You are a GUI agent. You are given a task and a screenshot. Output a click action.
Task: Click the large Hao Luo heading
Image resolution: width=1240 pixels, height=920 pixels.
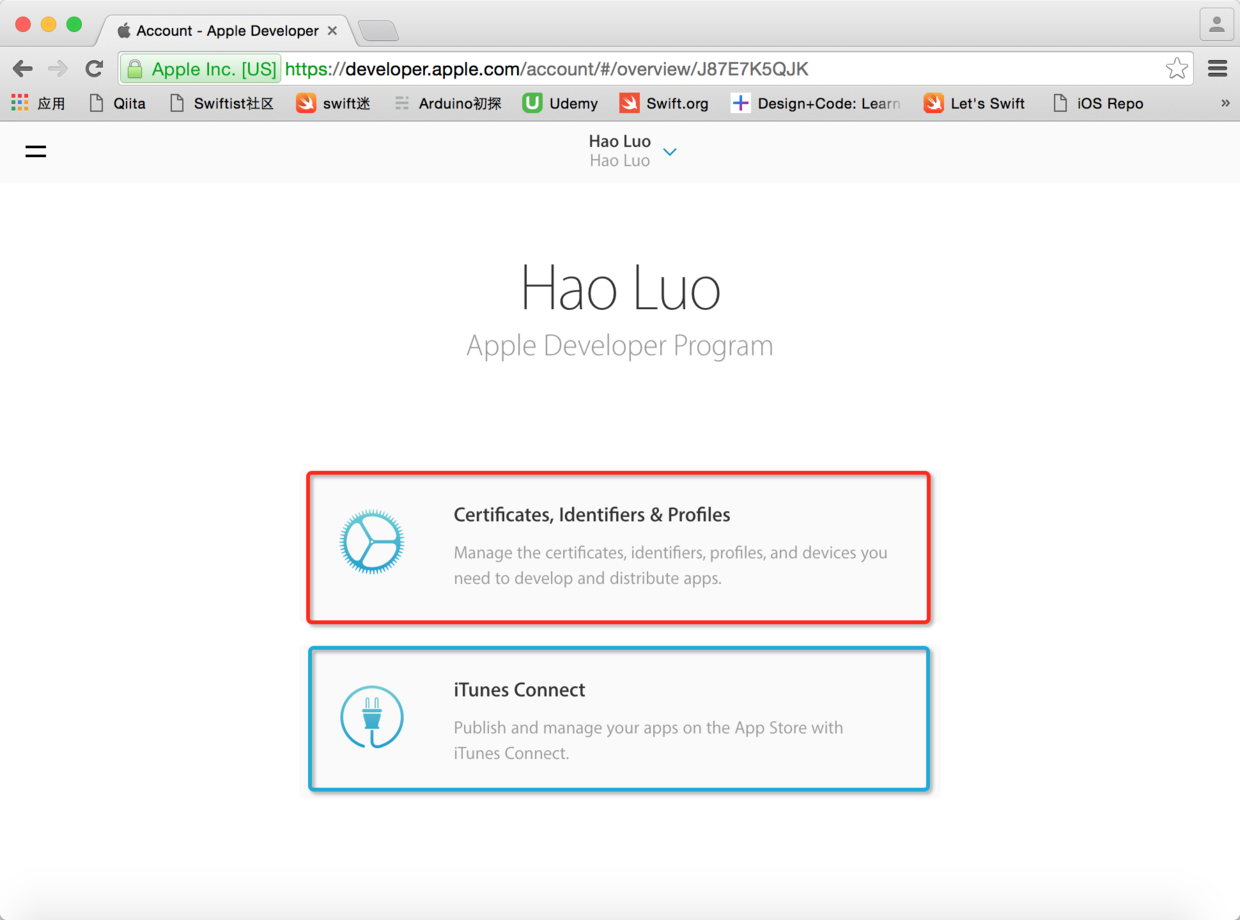pyautogui.click(x=620, y=289)
